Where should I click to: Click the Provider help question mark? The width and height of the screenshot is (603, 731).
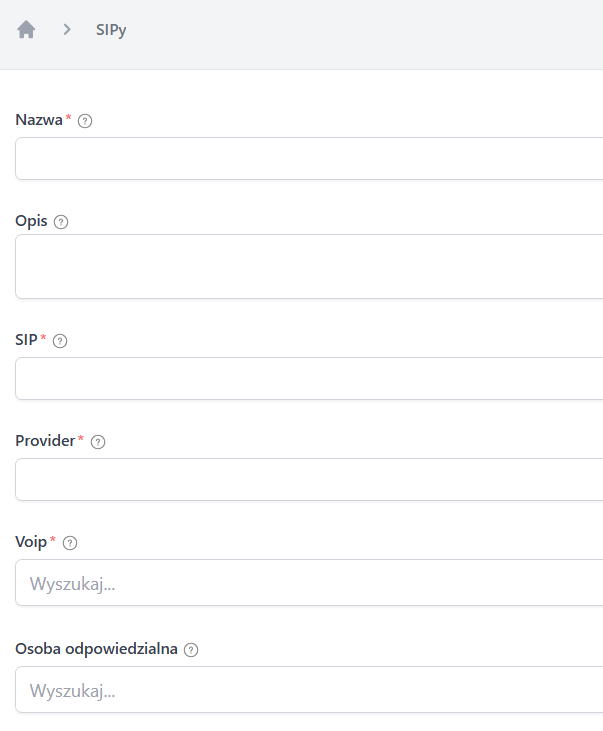[98, 442]
